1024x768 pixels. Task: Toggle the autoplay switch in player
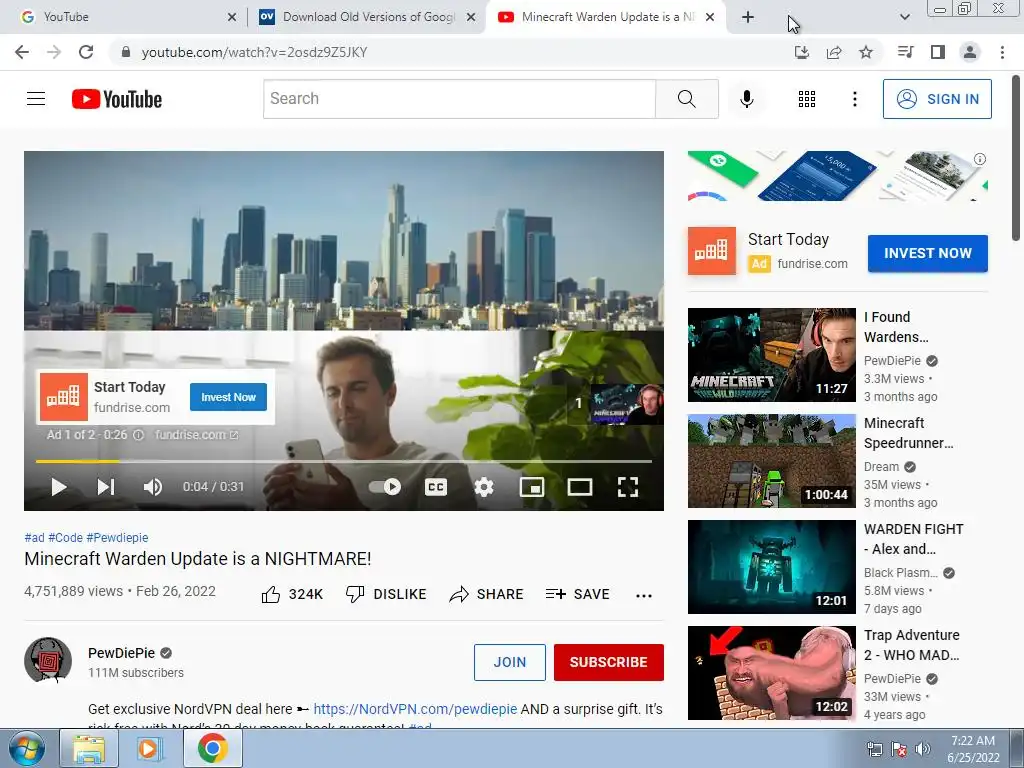point(385,487)
